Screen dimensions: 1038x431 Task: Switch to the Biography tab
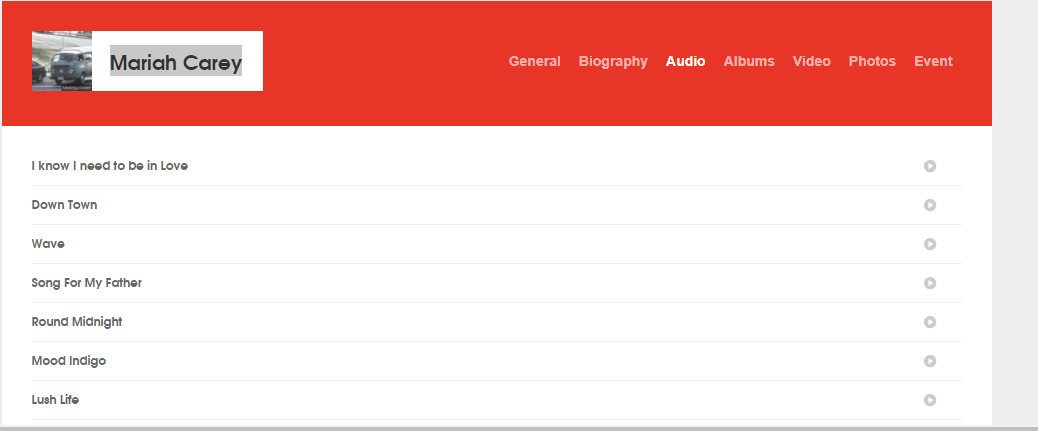[x=613, y=61]
